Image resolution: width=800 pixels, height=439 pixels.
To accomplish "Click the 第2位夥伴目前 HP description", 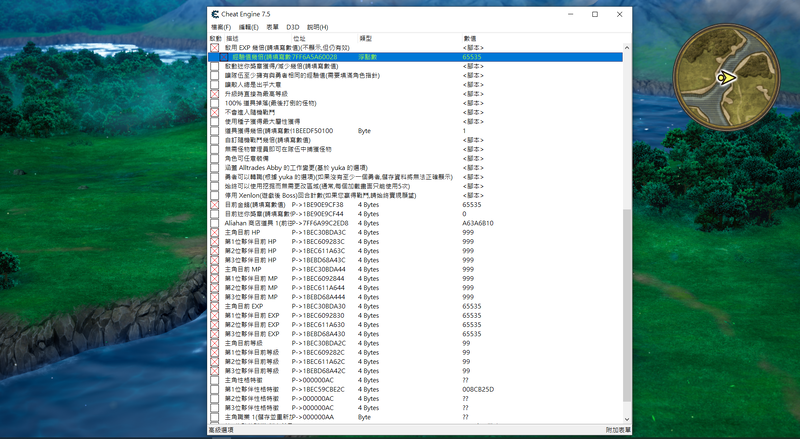I will [x=251, y=251].
